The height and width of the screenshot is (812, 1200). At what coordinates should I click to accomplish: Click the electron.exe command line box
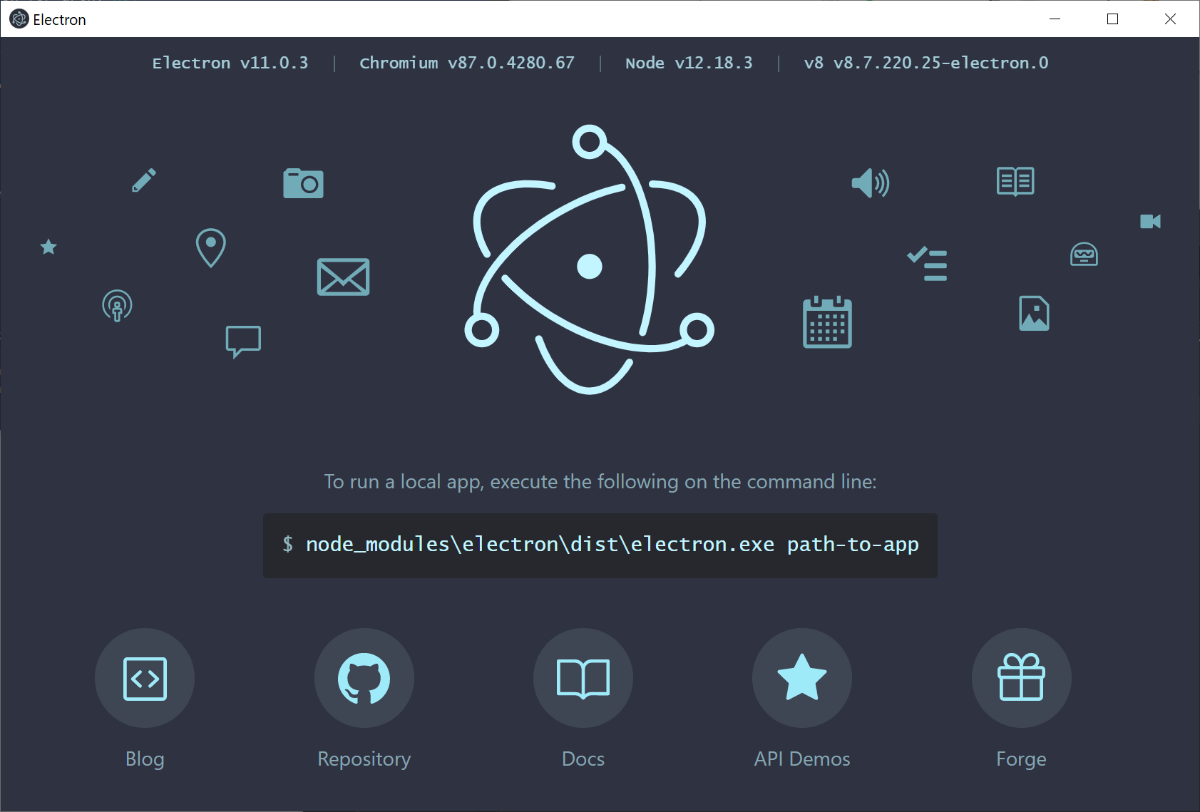pyautogui.click(x=600, y=545)
